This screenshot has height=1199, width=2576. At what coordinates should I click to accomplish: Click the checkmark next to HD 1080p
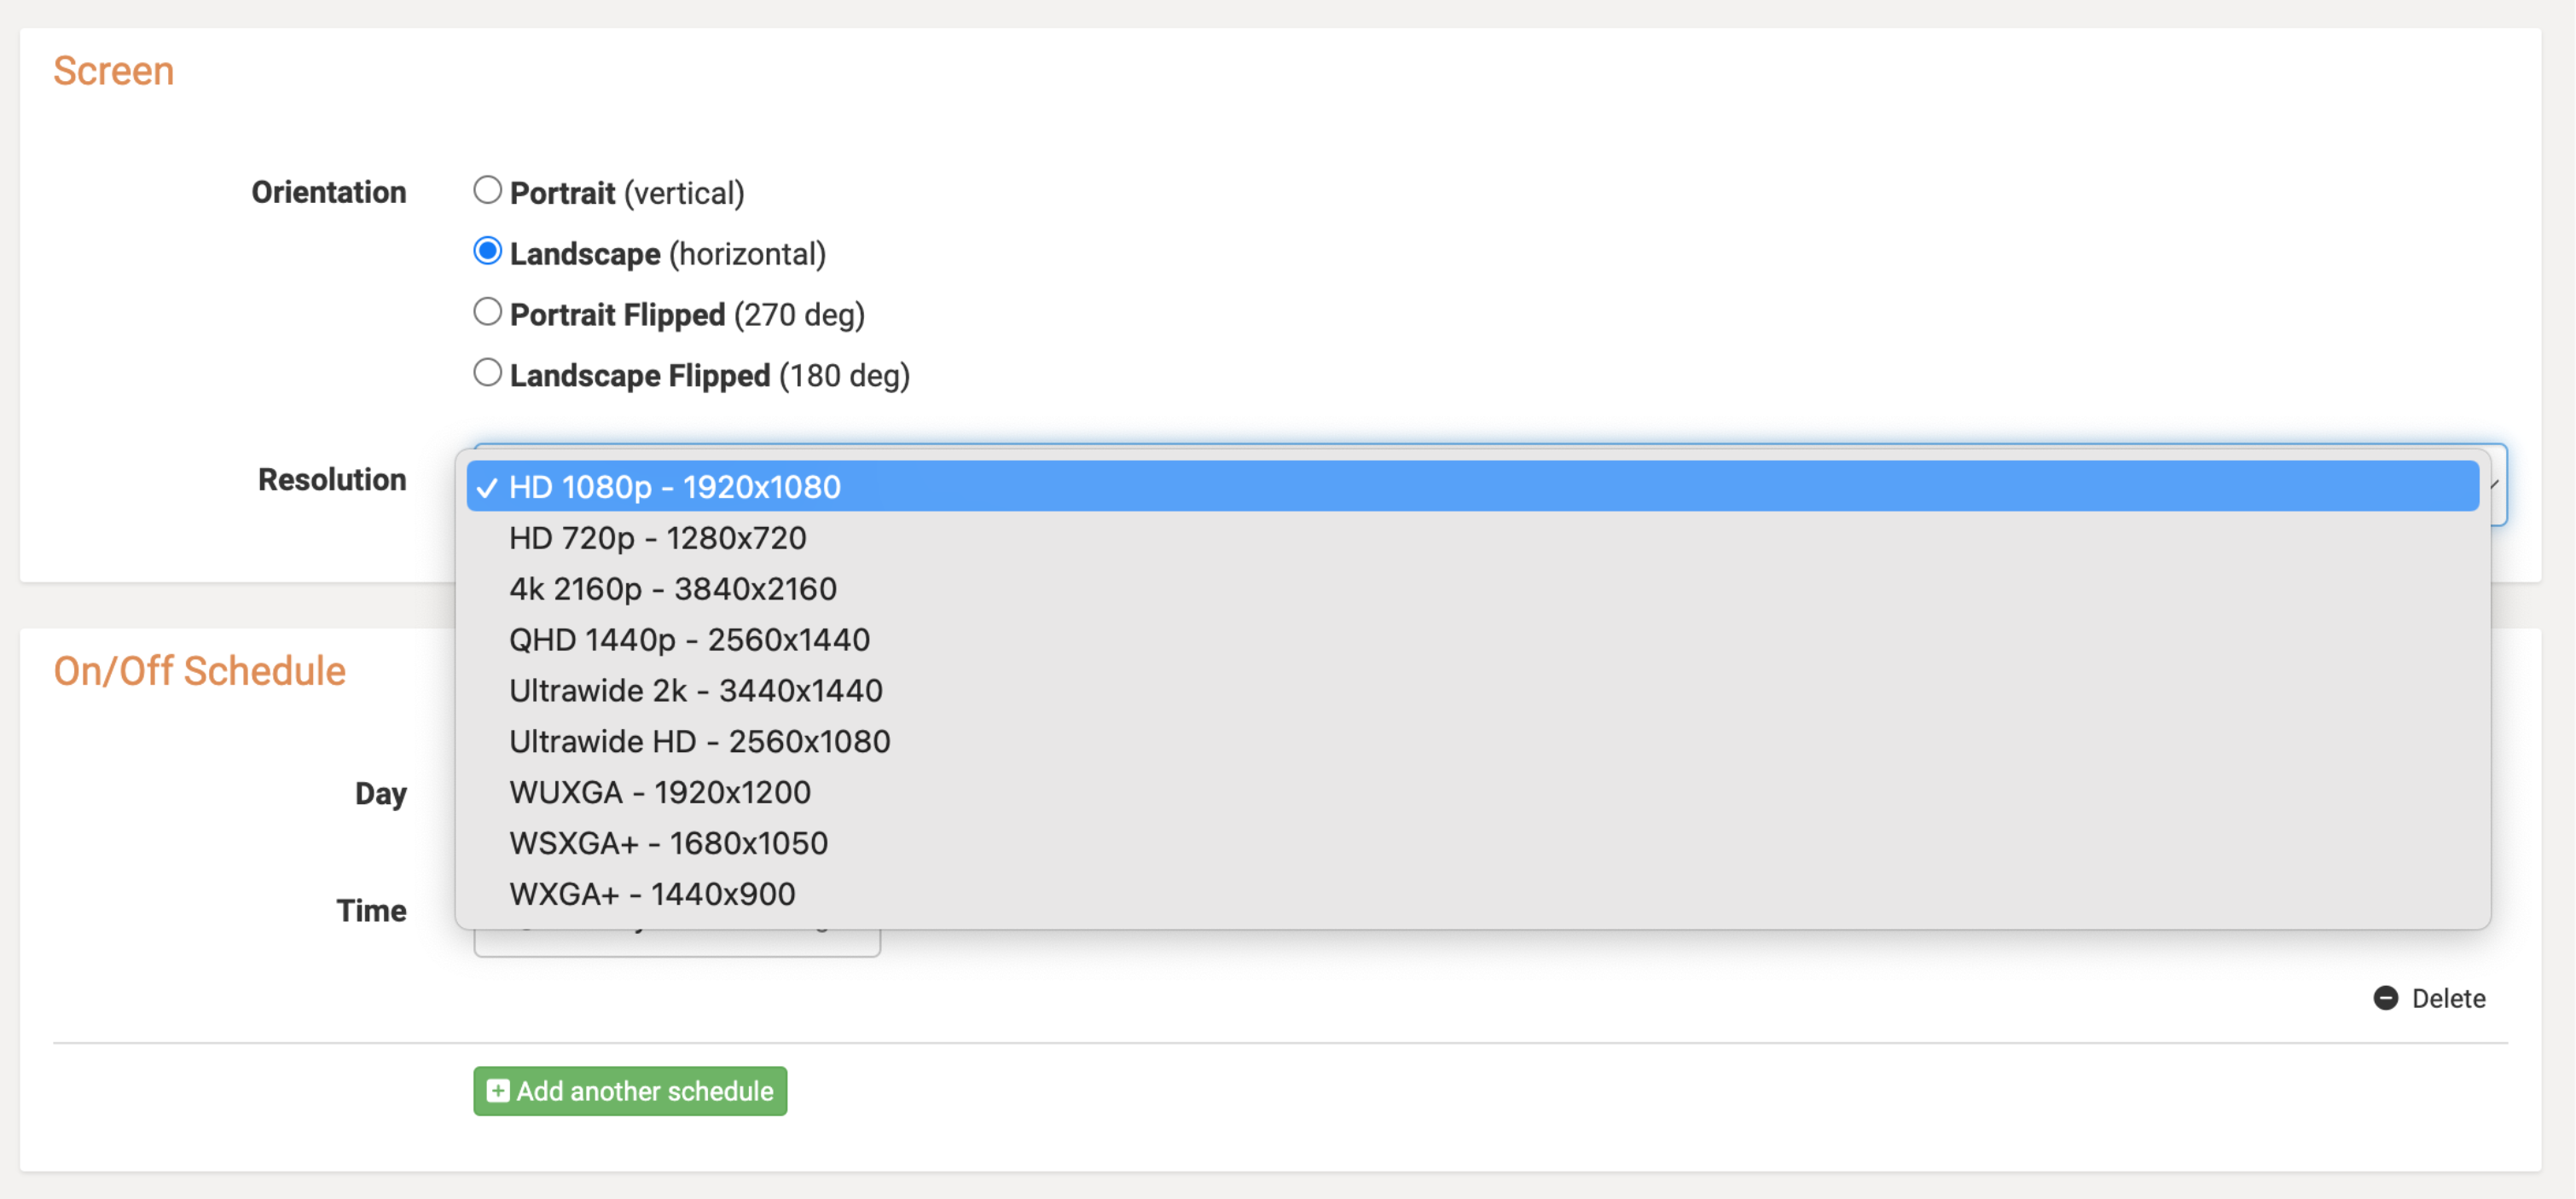[487, 488]
